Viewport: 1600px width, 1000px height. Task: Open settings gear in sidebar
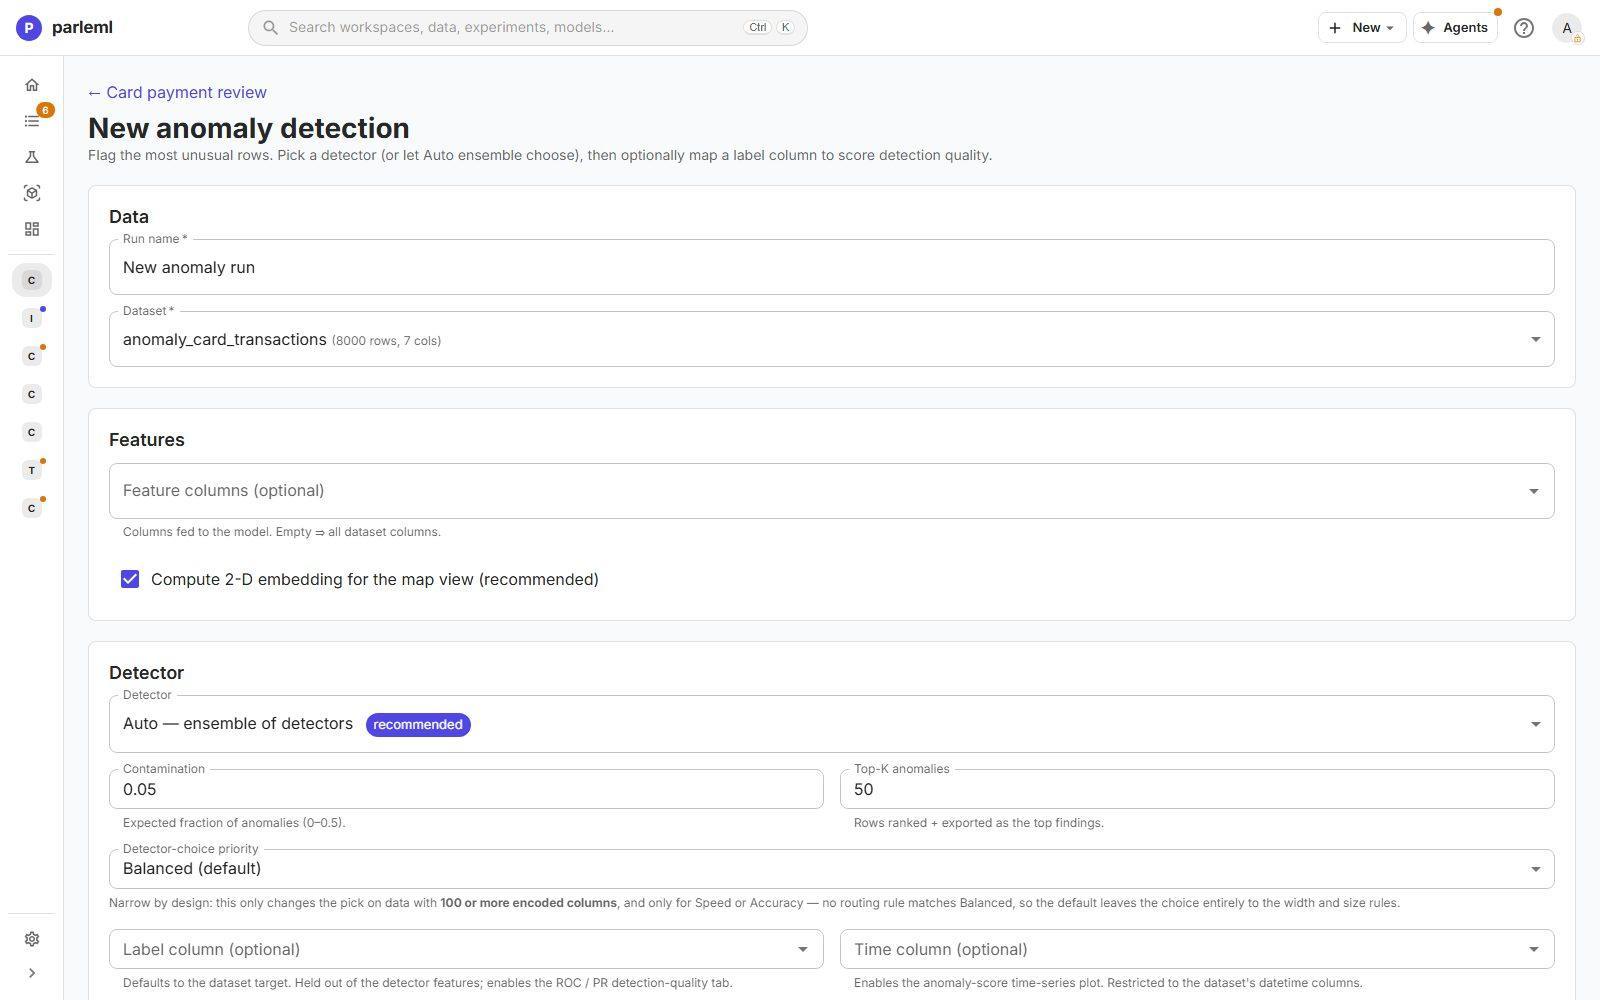32,939
